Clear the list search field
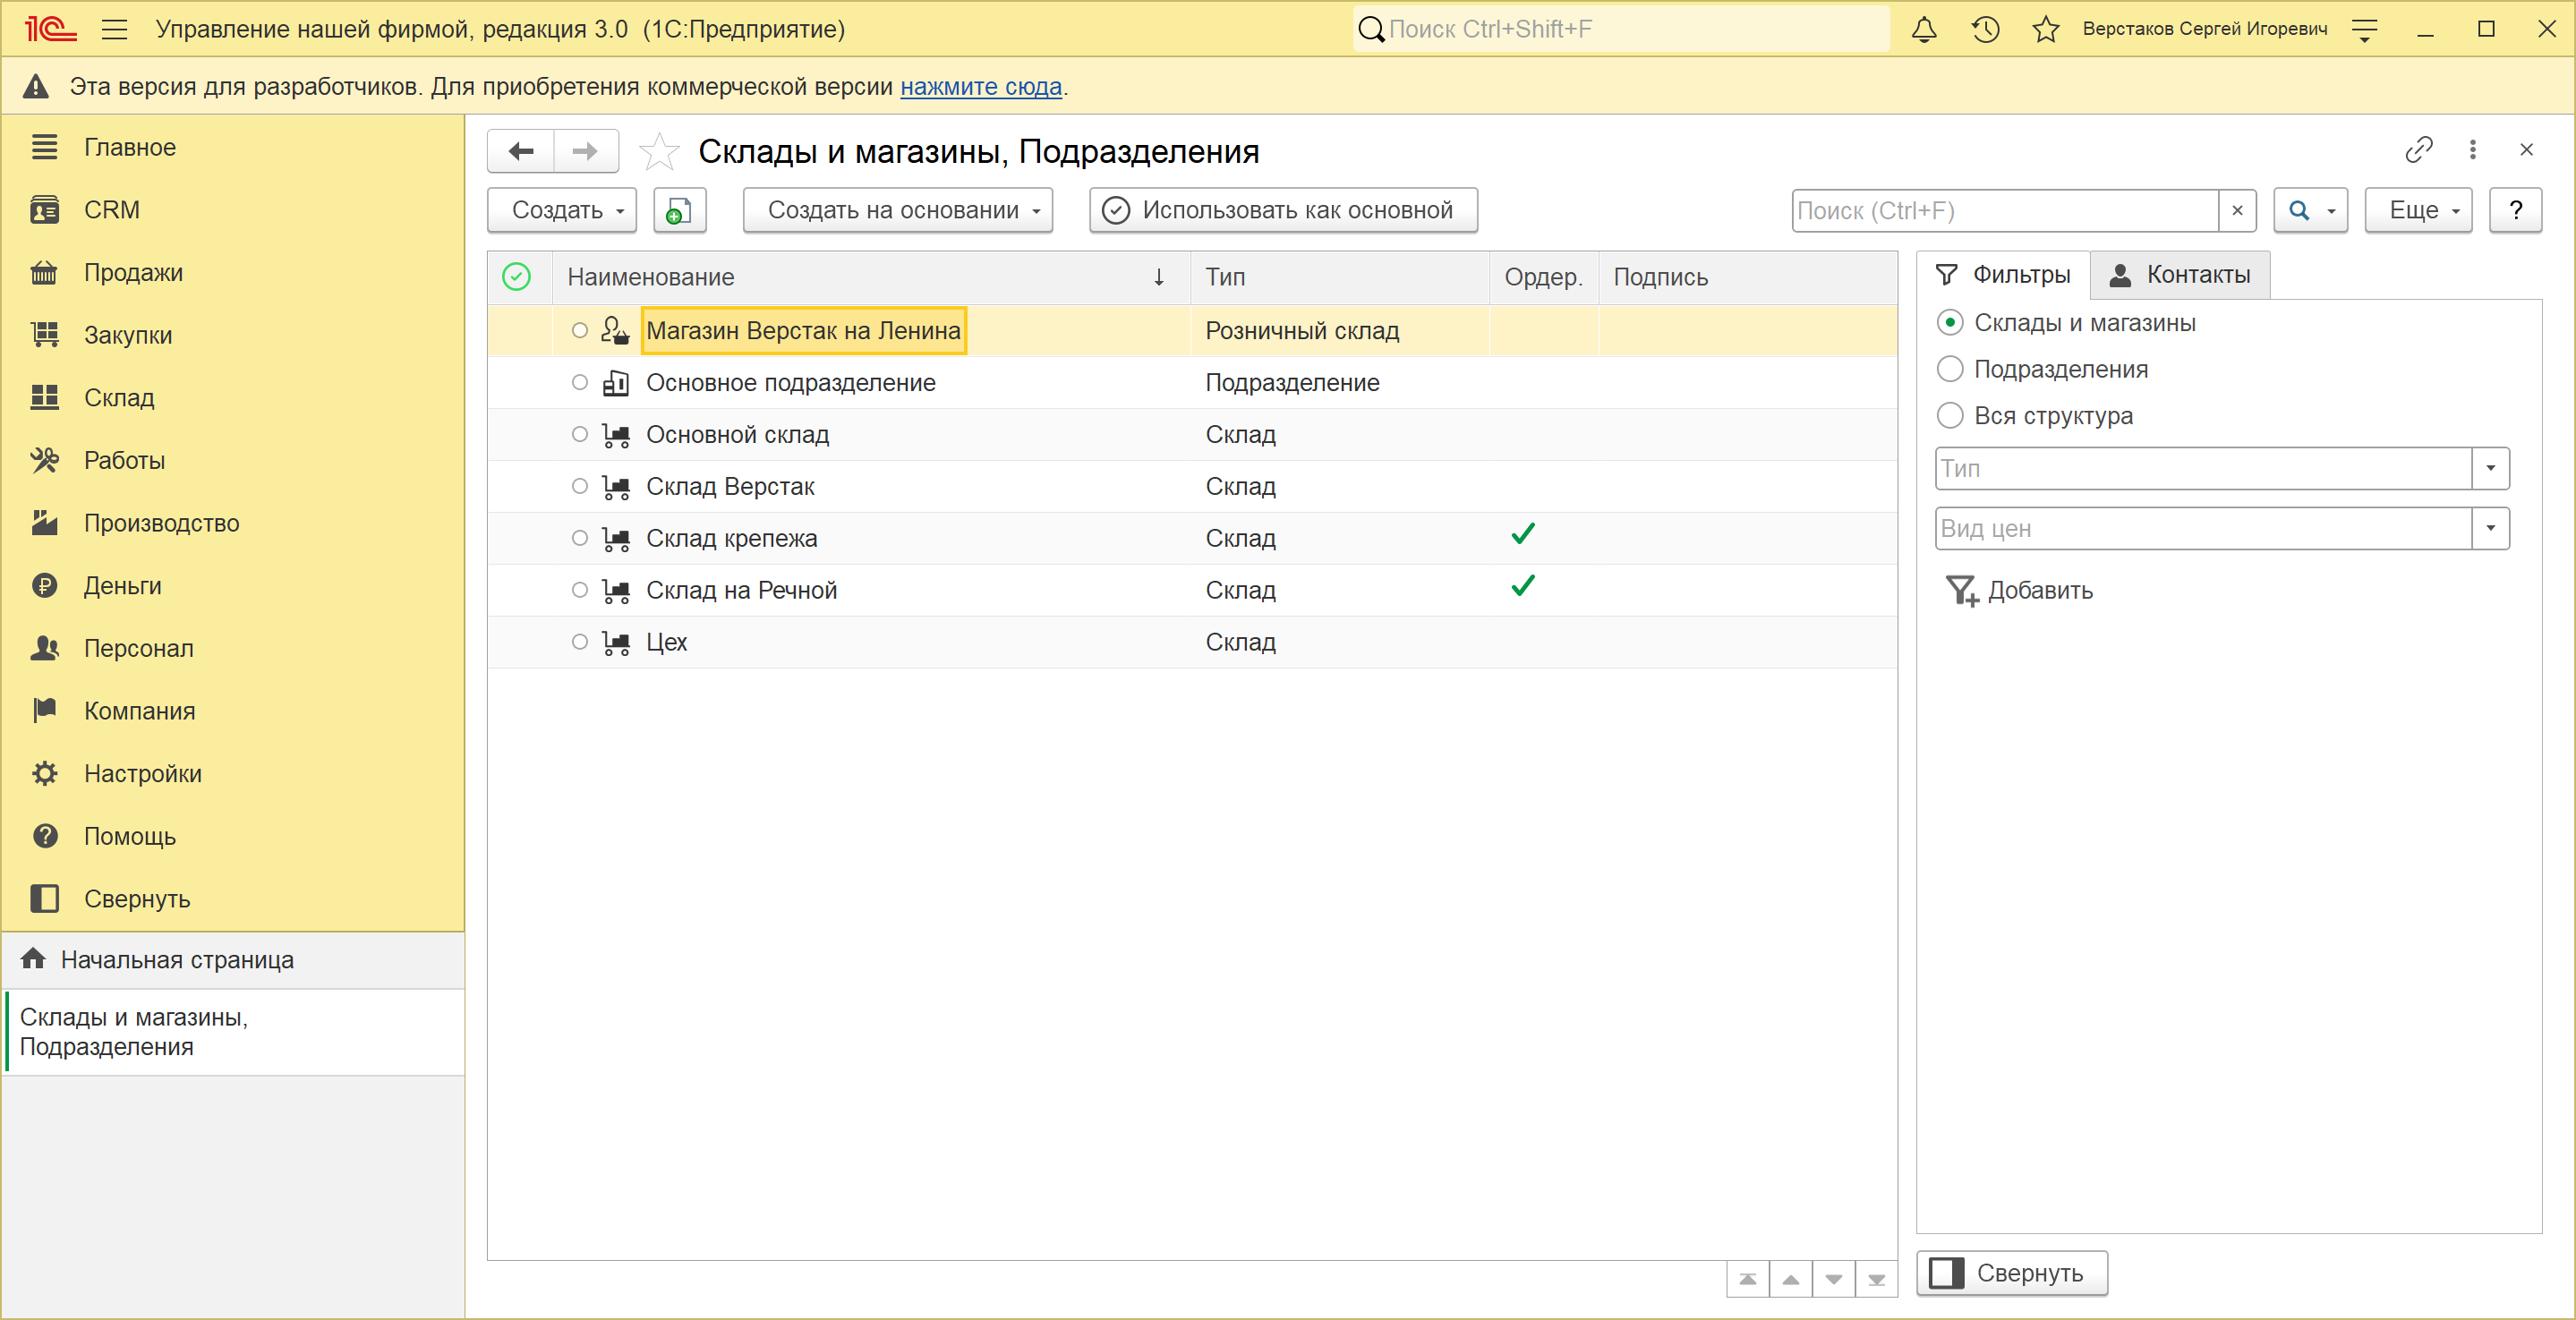 pyautogui.click(x=2237, y=210)
